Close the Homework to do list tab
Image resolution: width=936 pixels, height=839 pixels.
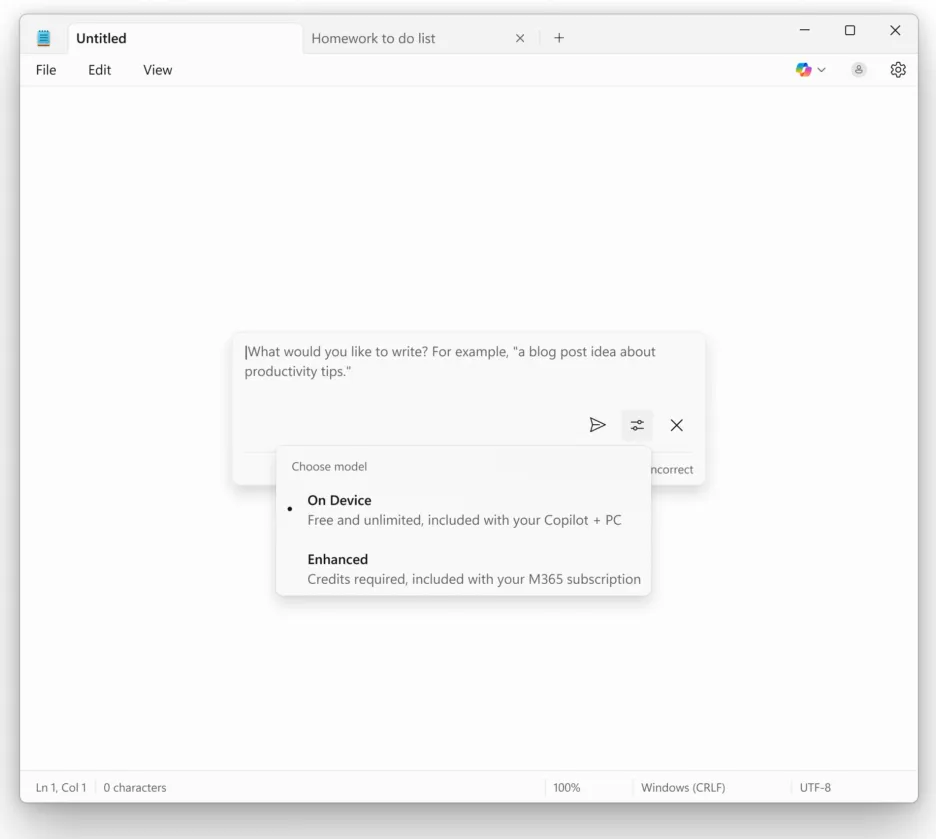(520, 37)
